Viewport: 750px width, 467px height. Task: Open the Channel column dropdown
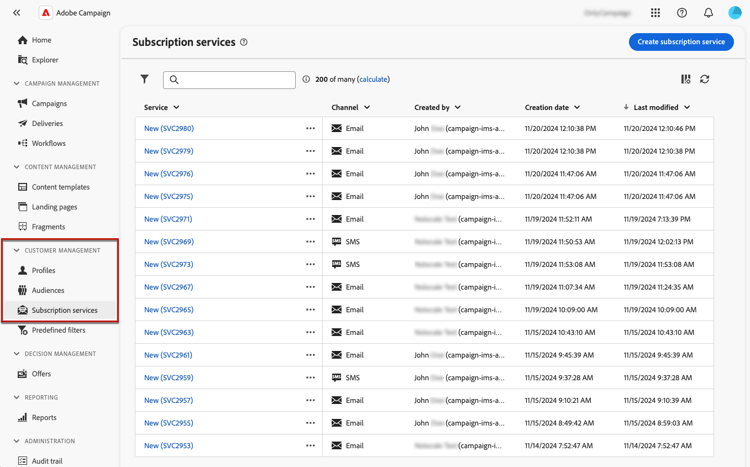point(367,107)
